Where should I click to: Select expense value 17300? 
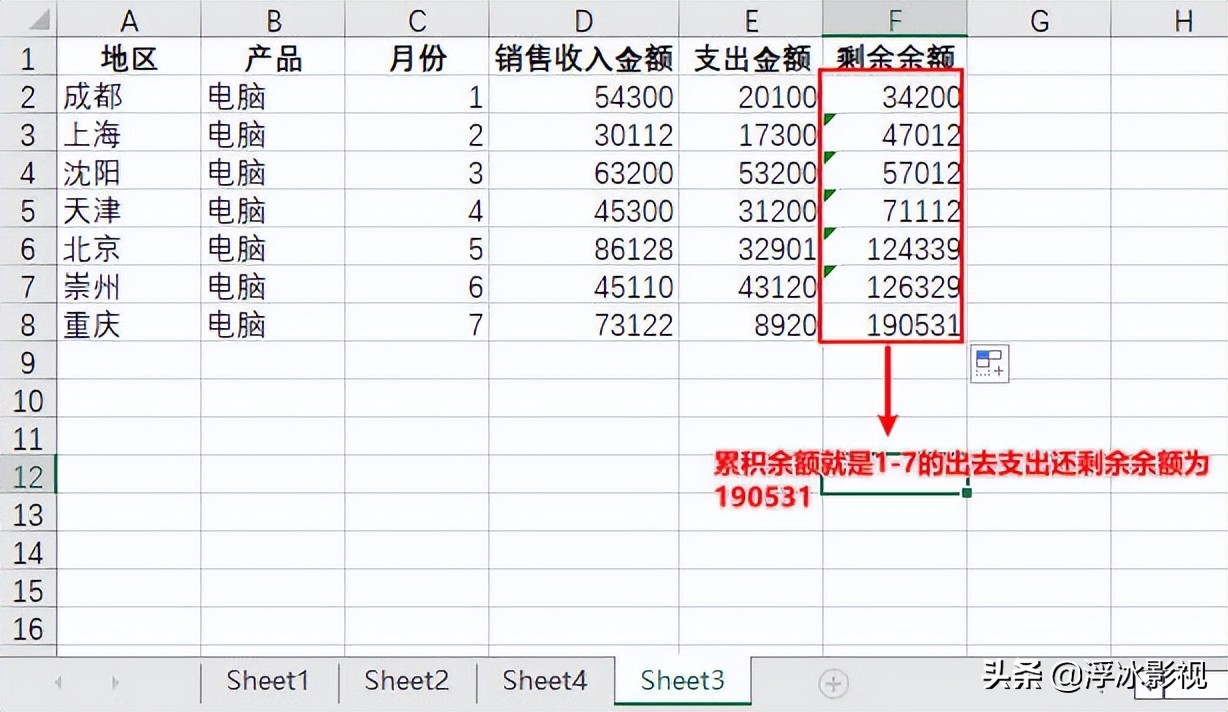[x=751, y=135]
